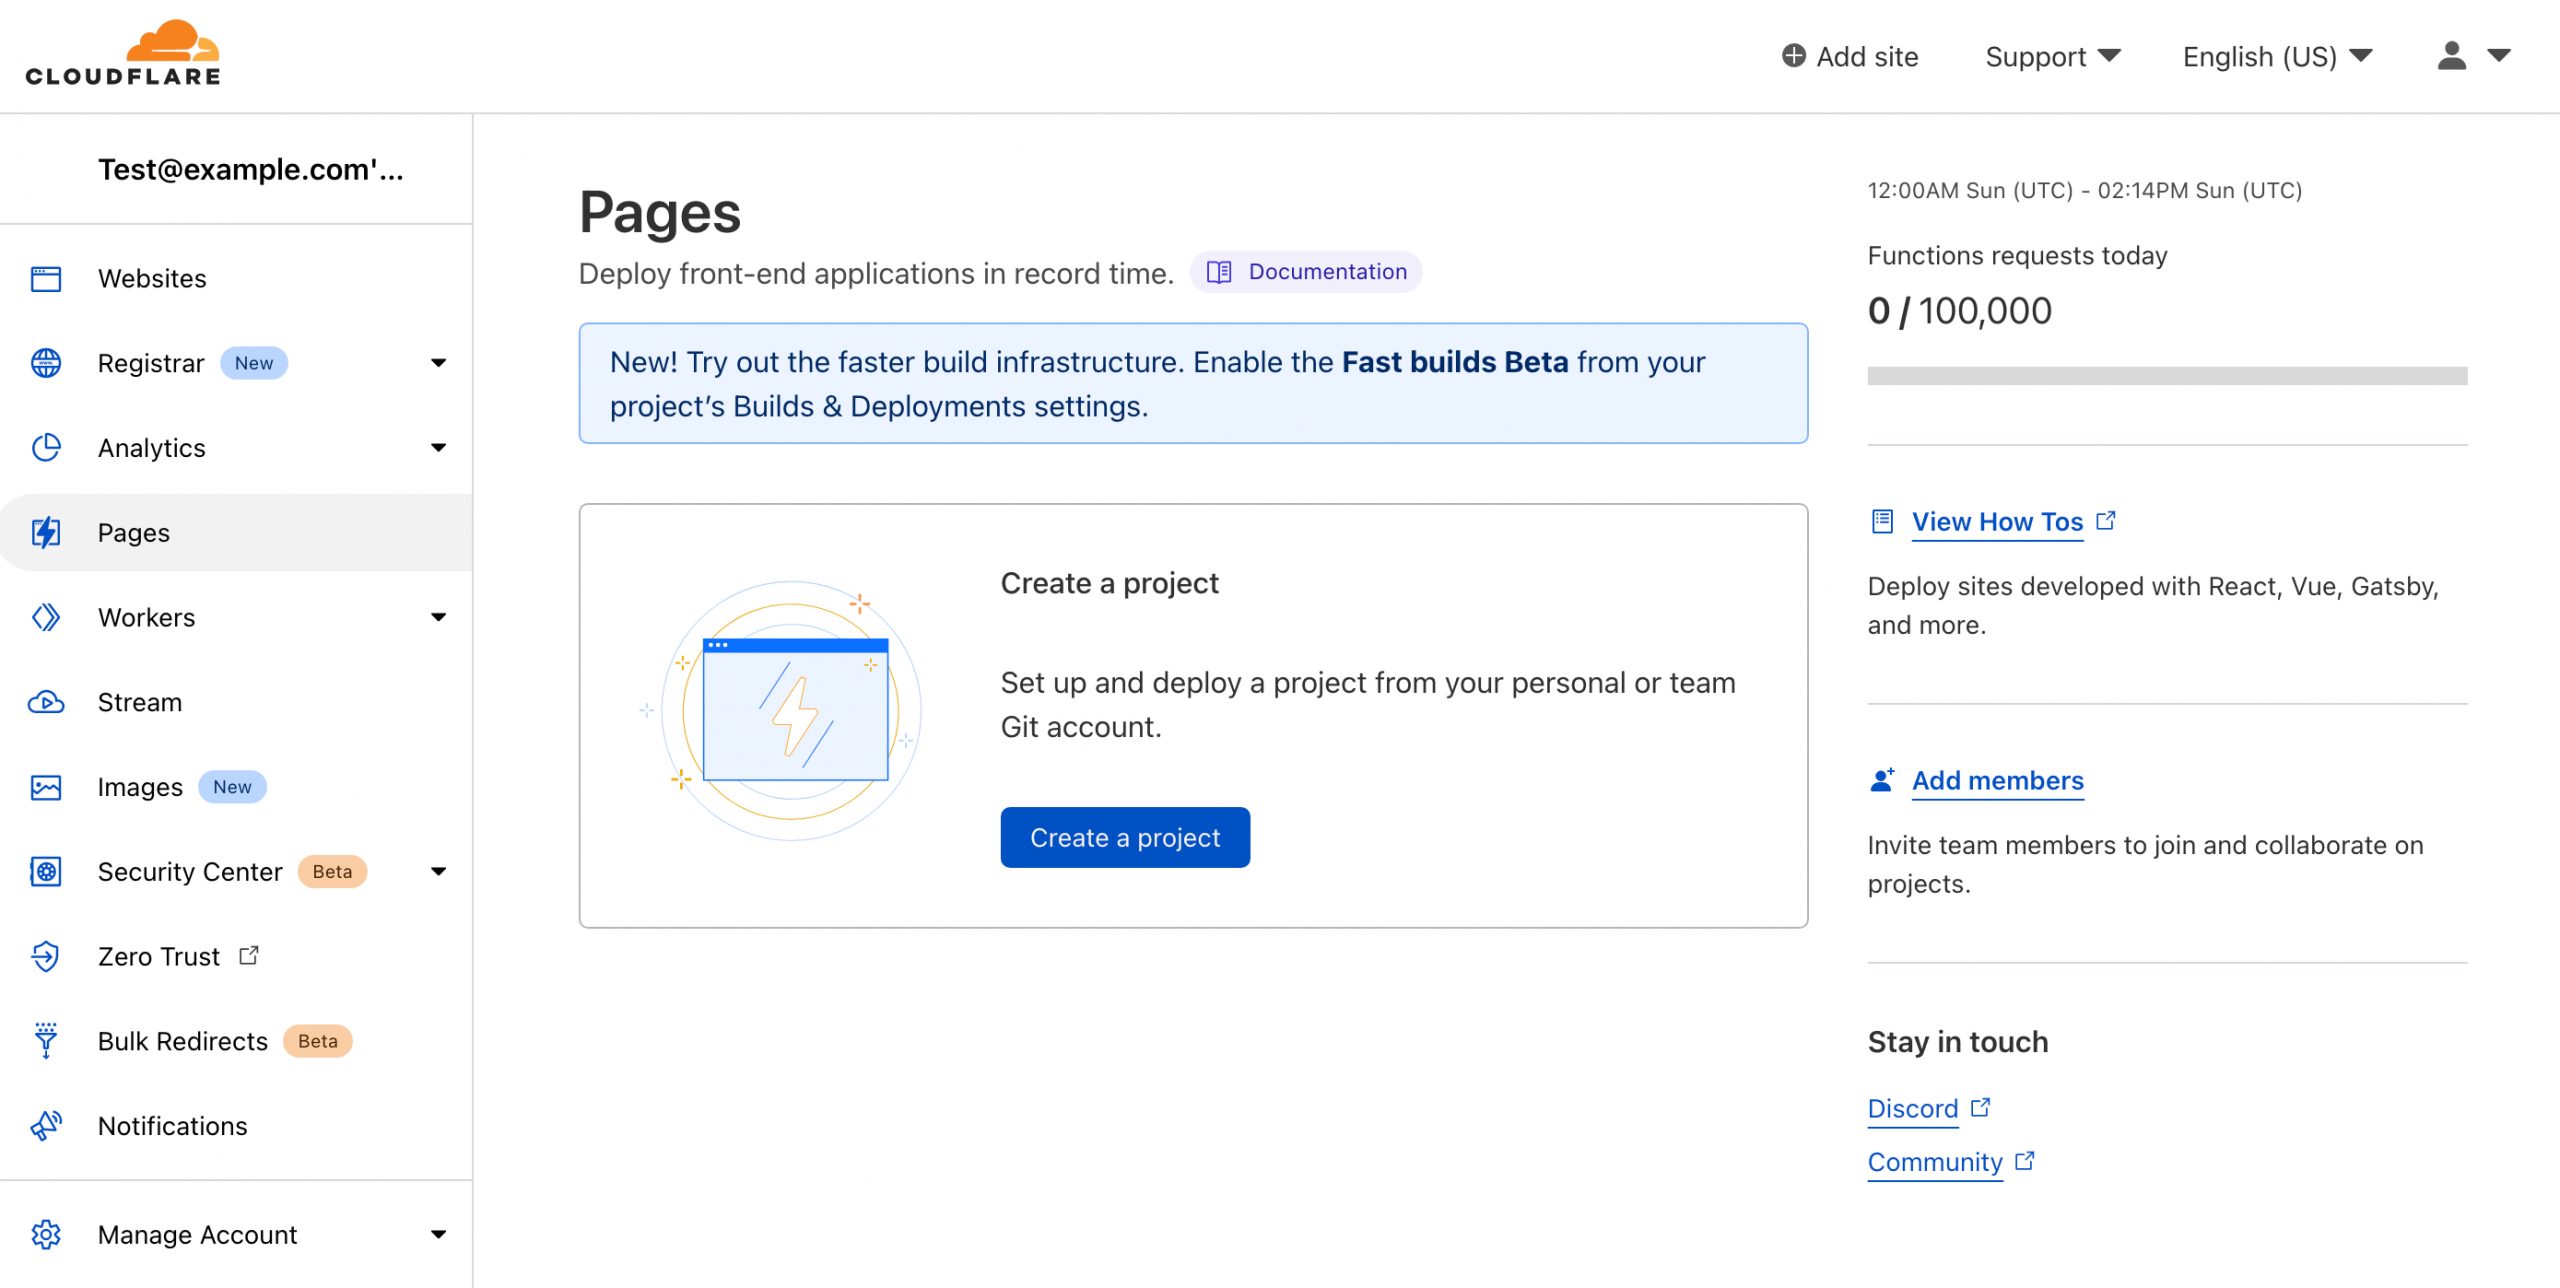Click the Pages page heading
The image size is (2560, 1288).
660,213
